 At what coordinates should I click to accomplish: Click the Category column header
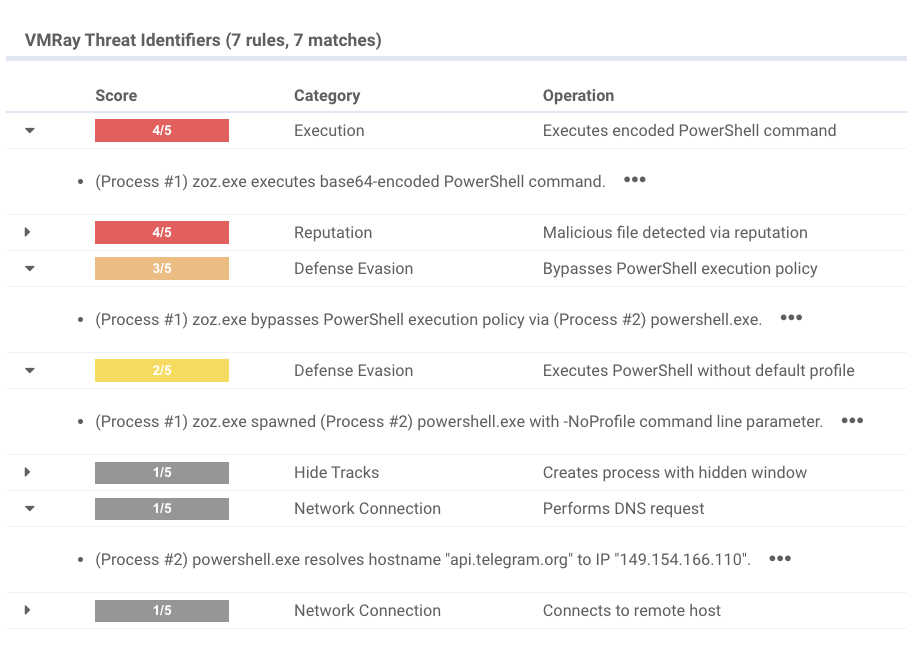[327, 95]
